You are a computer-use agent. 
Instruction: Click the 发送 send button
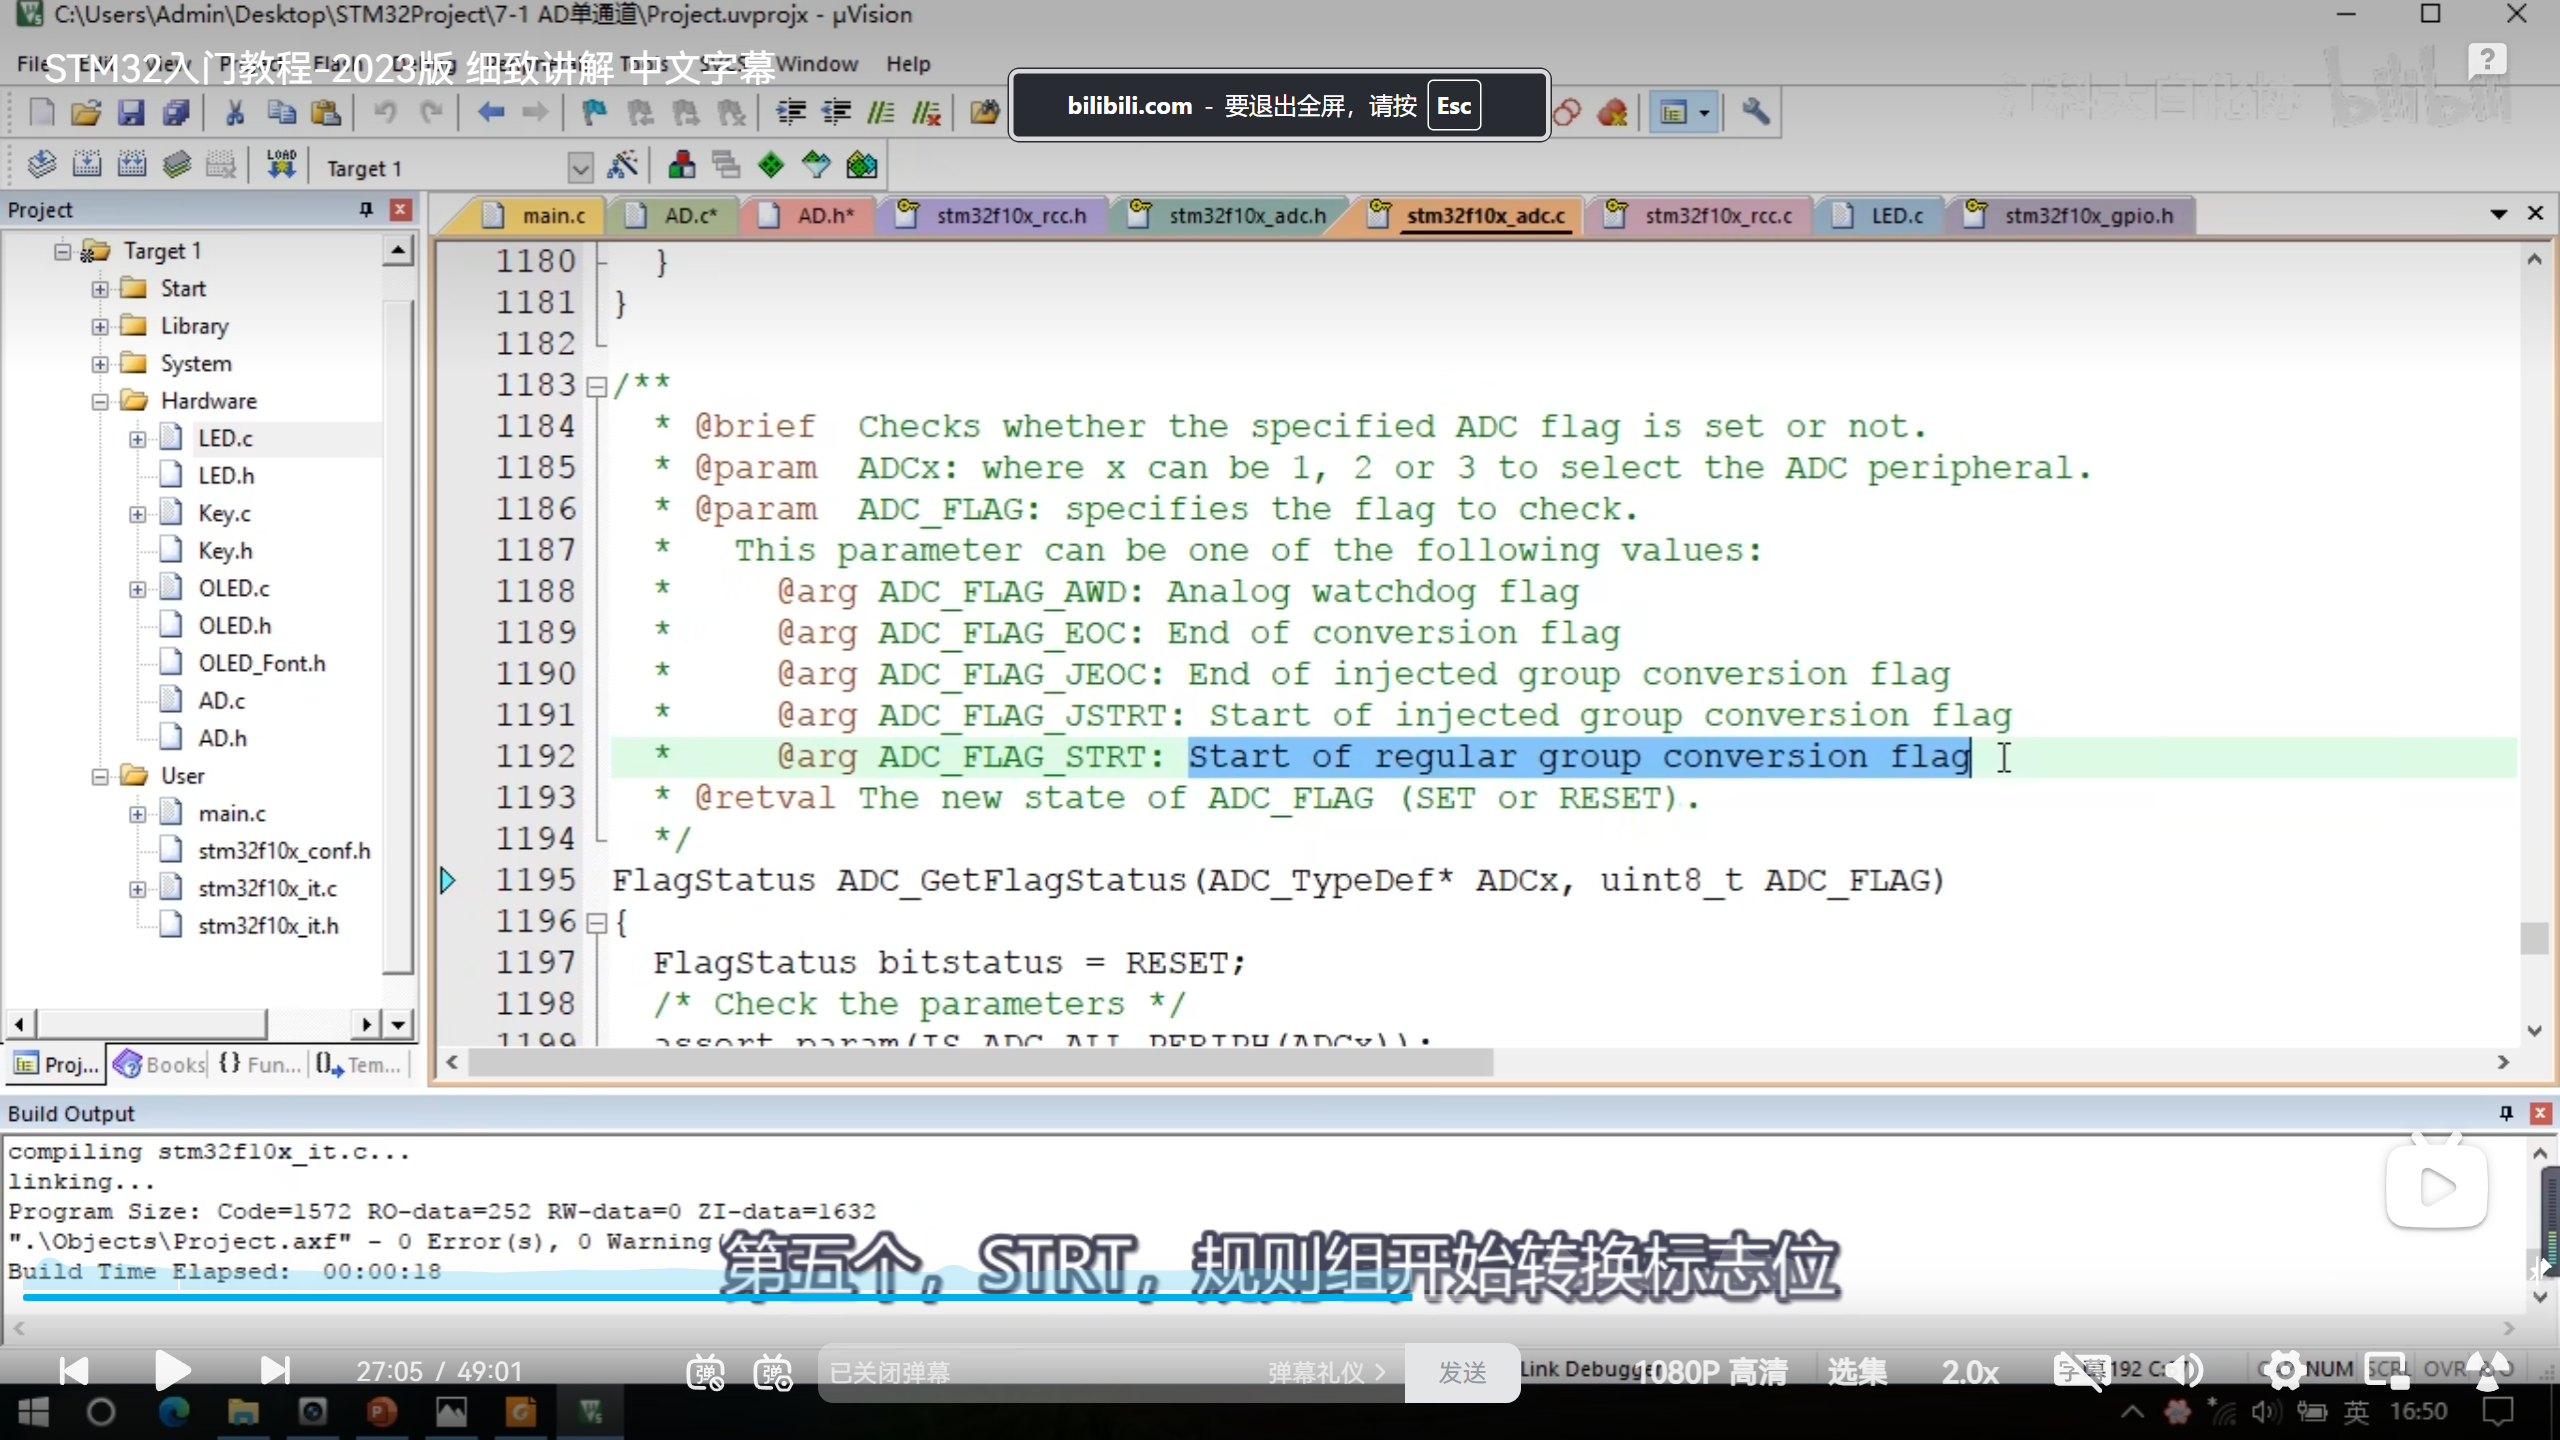click(x=1462, y=1372)
